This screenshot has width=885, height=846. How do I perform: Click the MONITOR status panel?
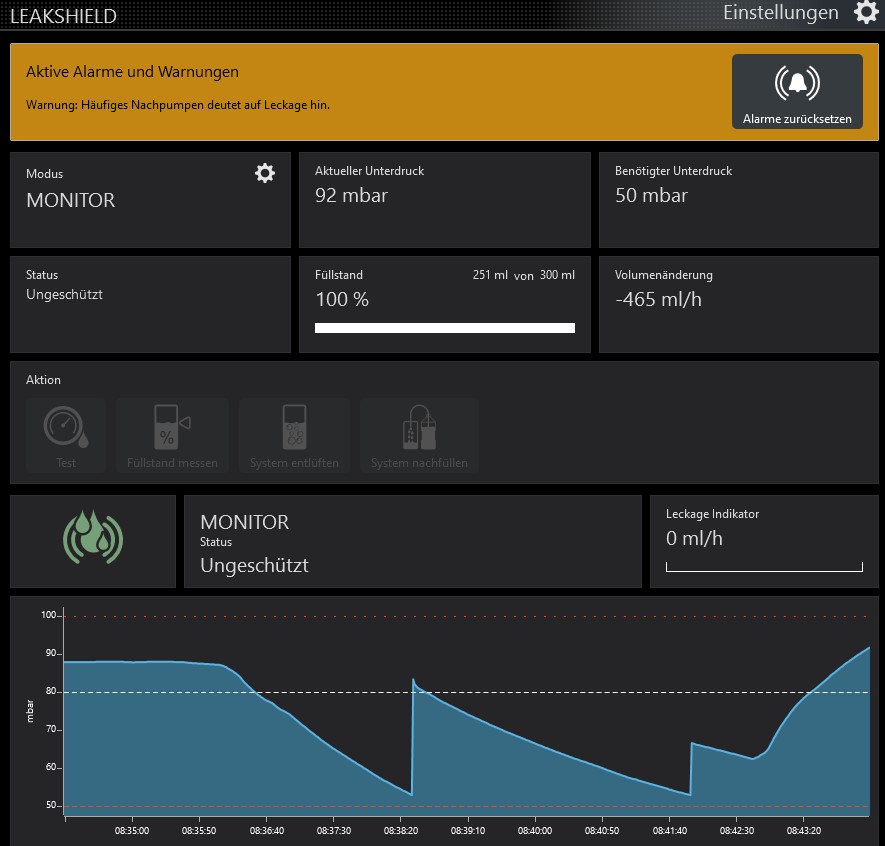pyautogui.click(x=412, y=541)
